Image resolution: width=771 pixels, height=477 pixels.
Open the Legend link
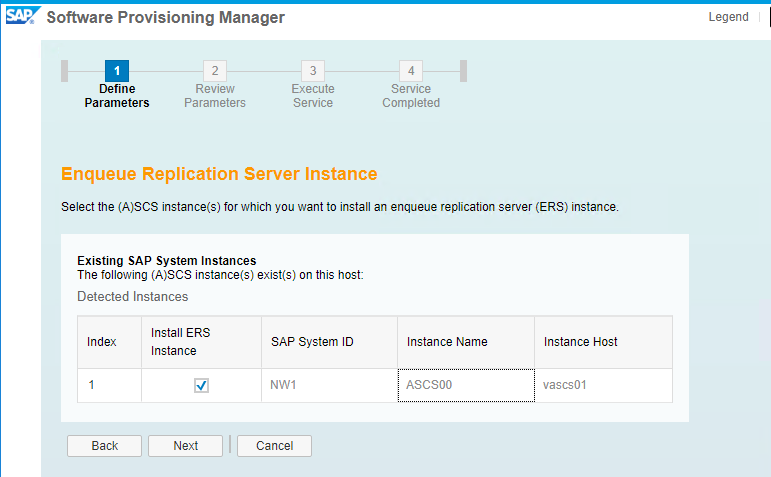[x=728, y=17]
